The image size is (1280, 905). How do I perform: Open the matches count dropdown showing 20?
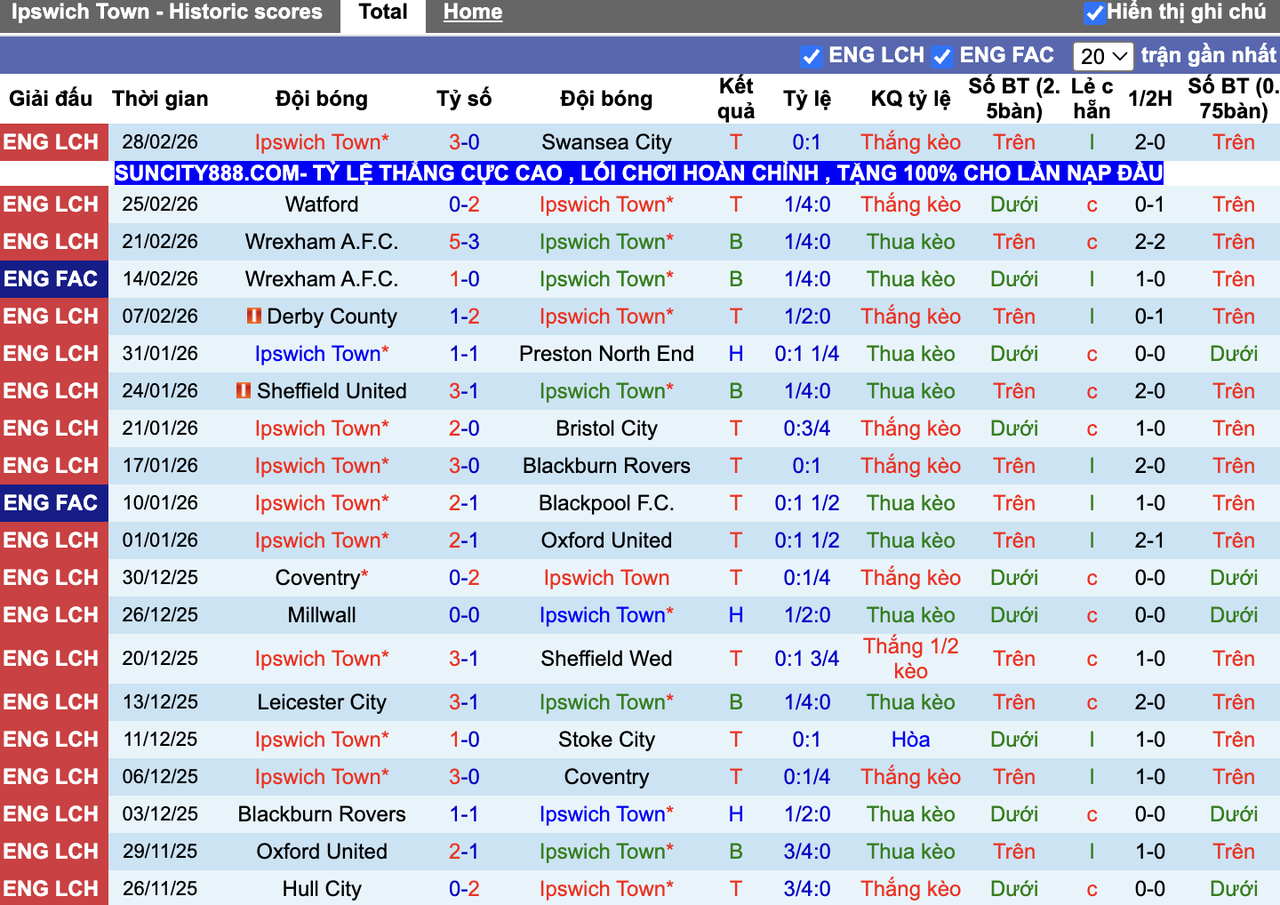[x=1103, y=55]
